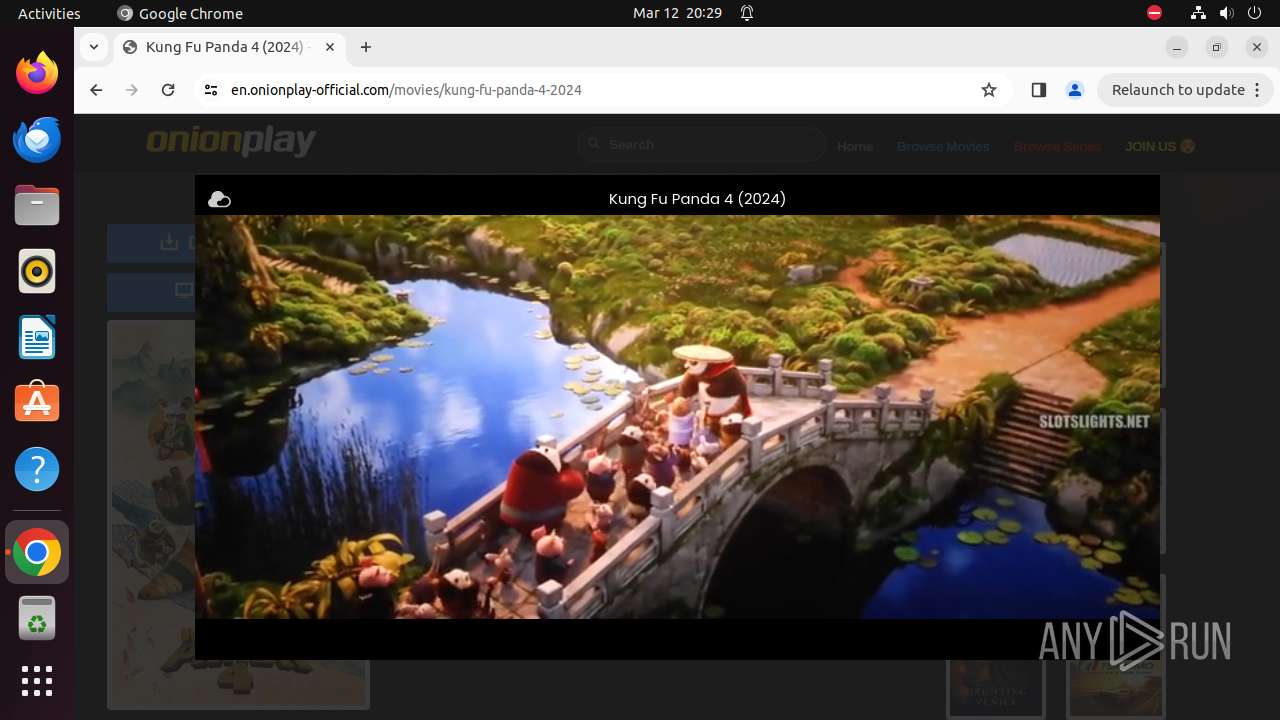Launch LibreOffice Writer from the dock
Image resolution: width=1280 pixels, height=720 pixels.
37,337
